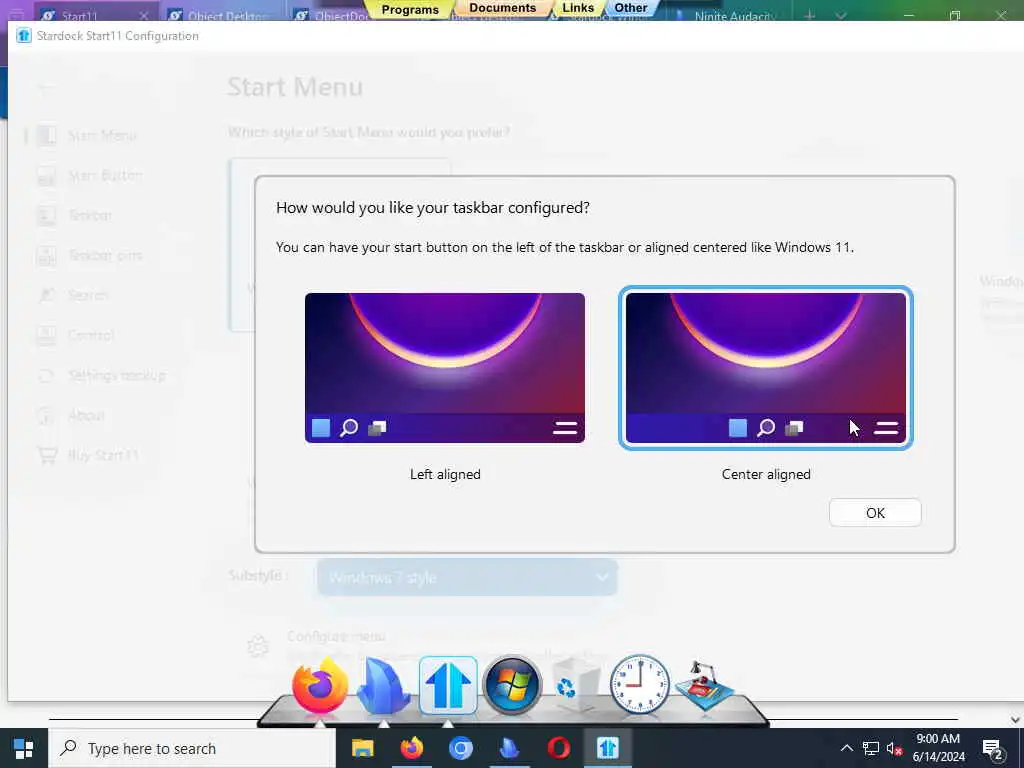Click the analog clock dock icon
The width and height of the screenshot is (1024, 768).
click(639, 685)
